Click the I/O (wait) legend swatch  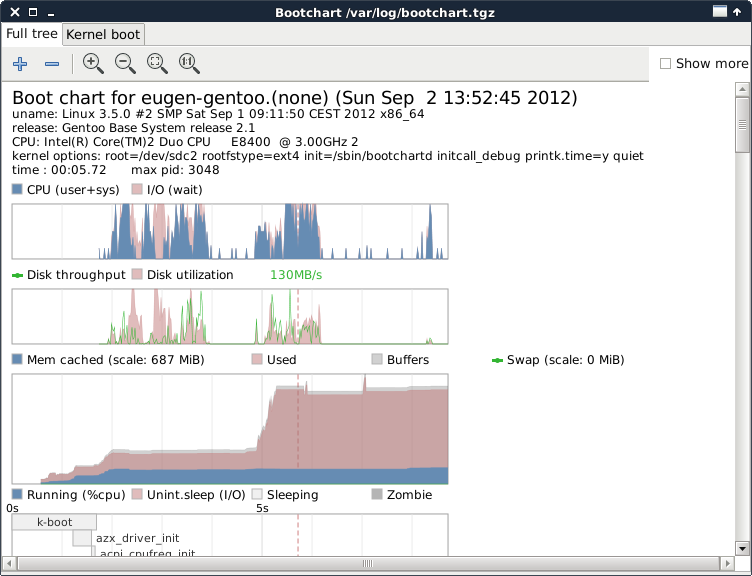137,189
